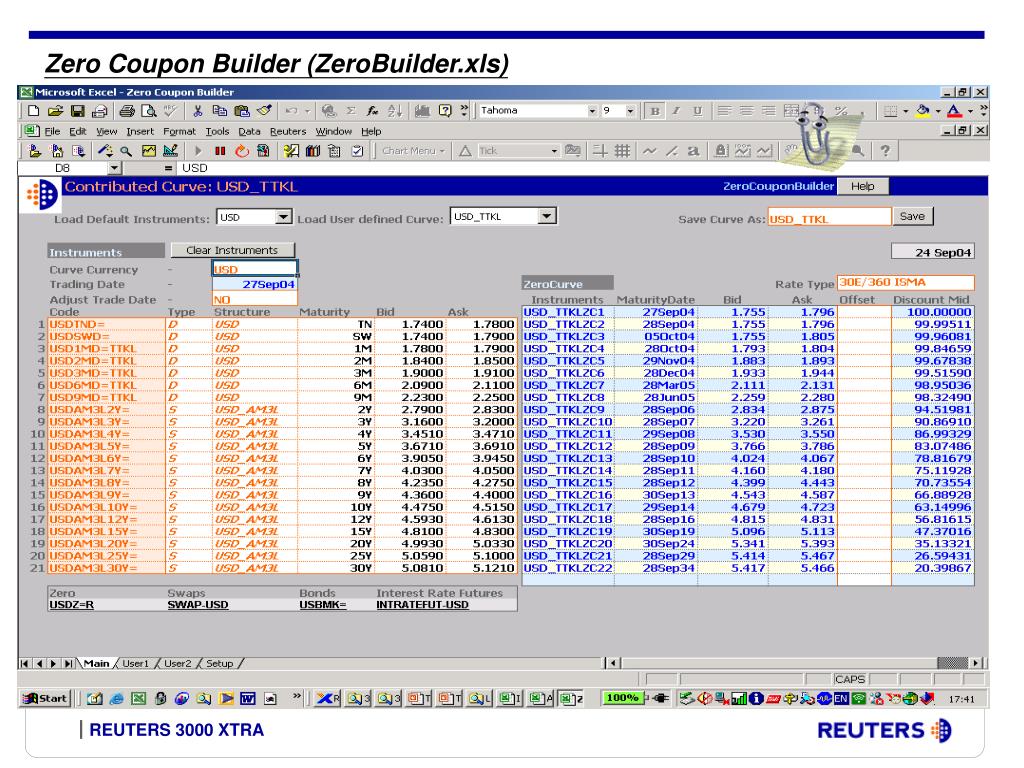Open the Load Default Instruments USD dropdown
The image size is (1024, 768).
(x=283, y=217)
